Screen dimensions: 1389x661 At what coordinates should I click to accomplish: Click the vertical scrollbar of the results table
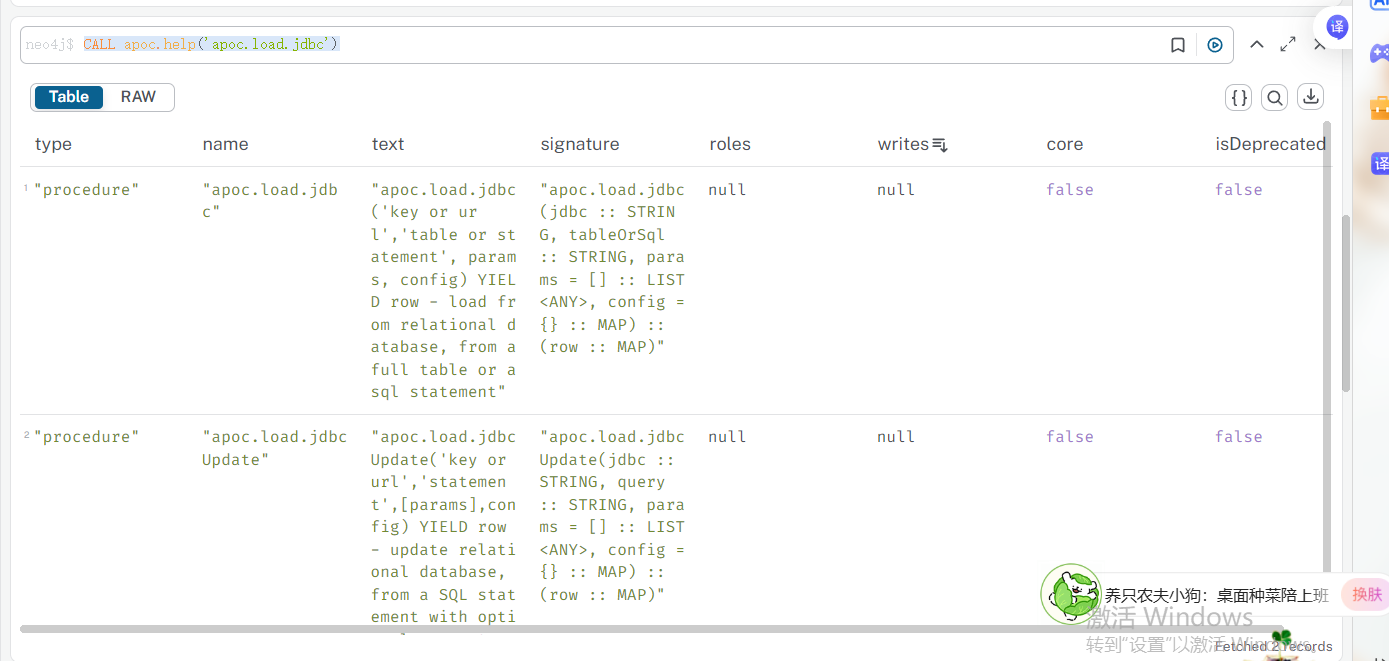pyautogui.click(x=1327, y=300)
